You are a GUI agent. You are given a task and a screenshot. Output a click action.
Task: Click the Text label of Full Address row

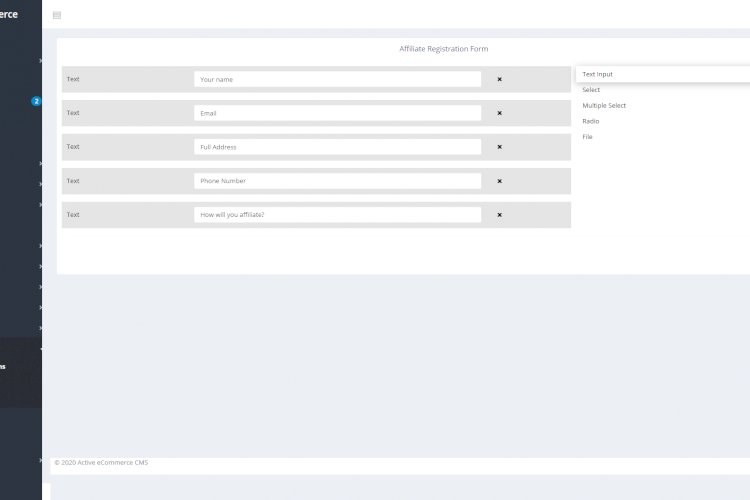[x=73, y=147]
